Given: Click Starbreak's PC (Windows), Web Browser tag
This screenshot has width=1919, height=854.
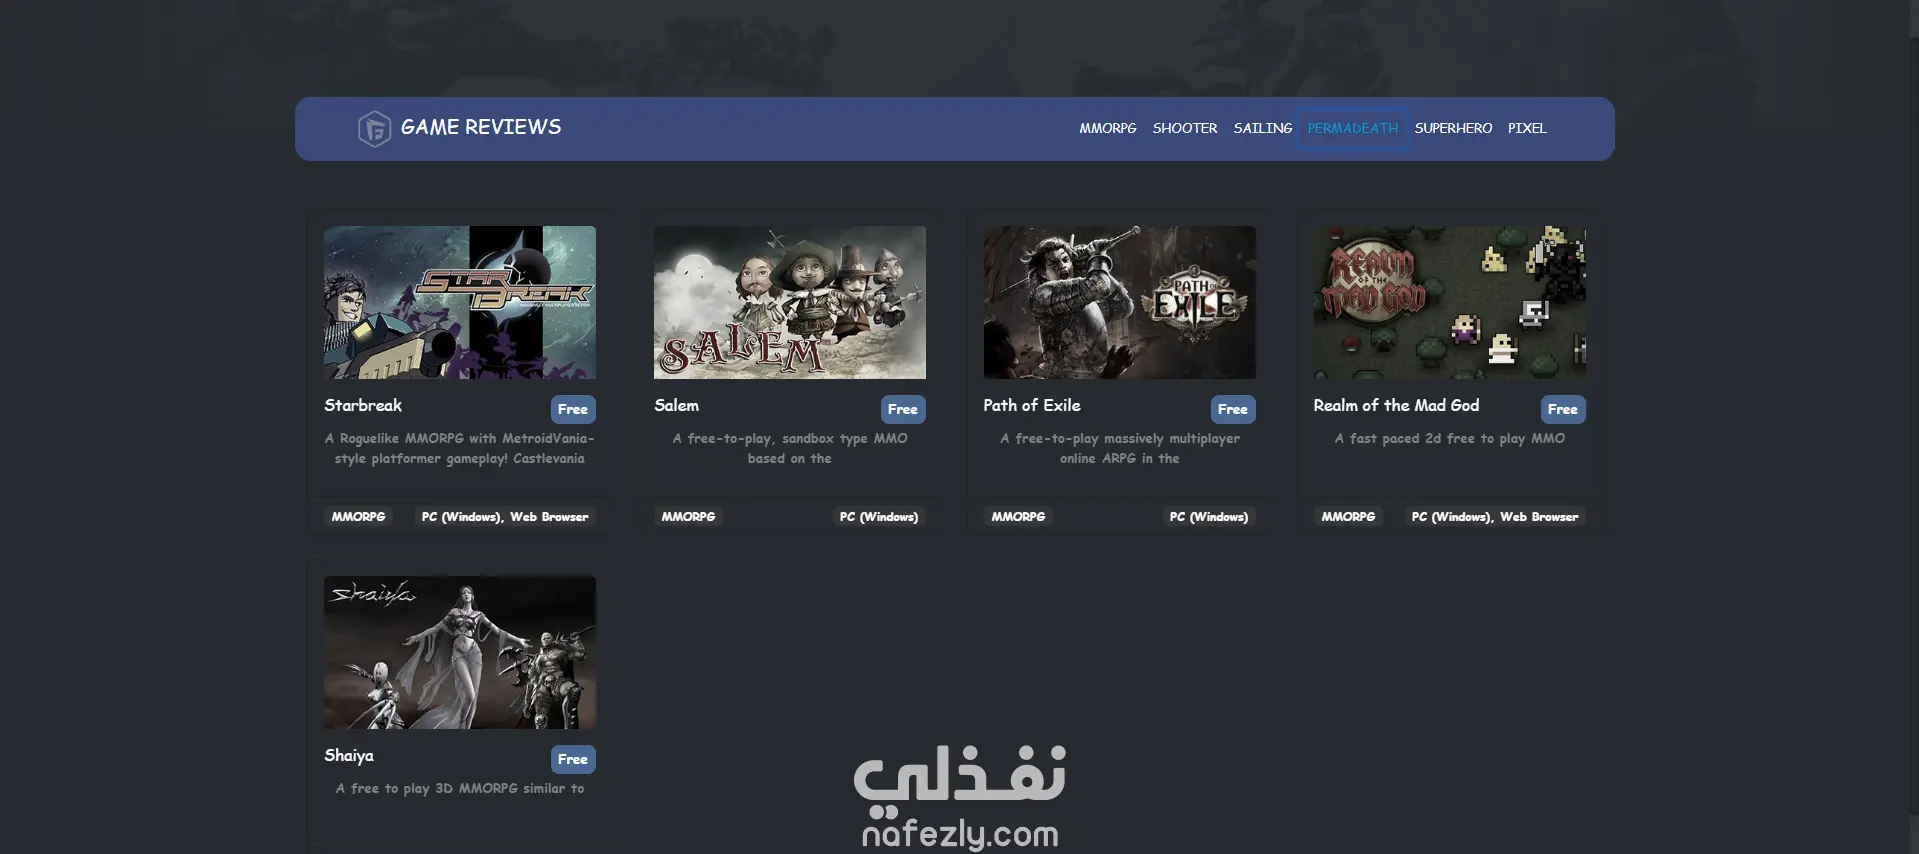Looking at the screenshot, I should [x=505, y=517].
